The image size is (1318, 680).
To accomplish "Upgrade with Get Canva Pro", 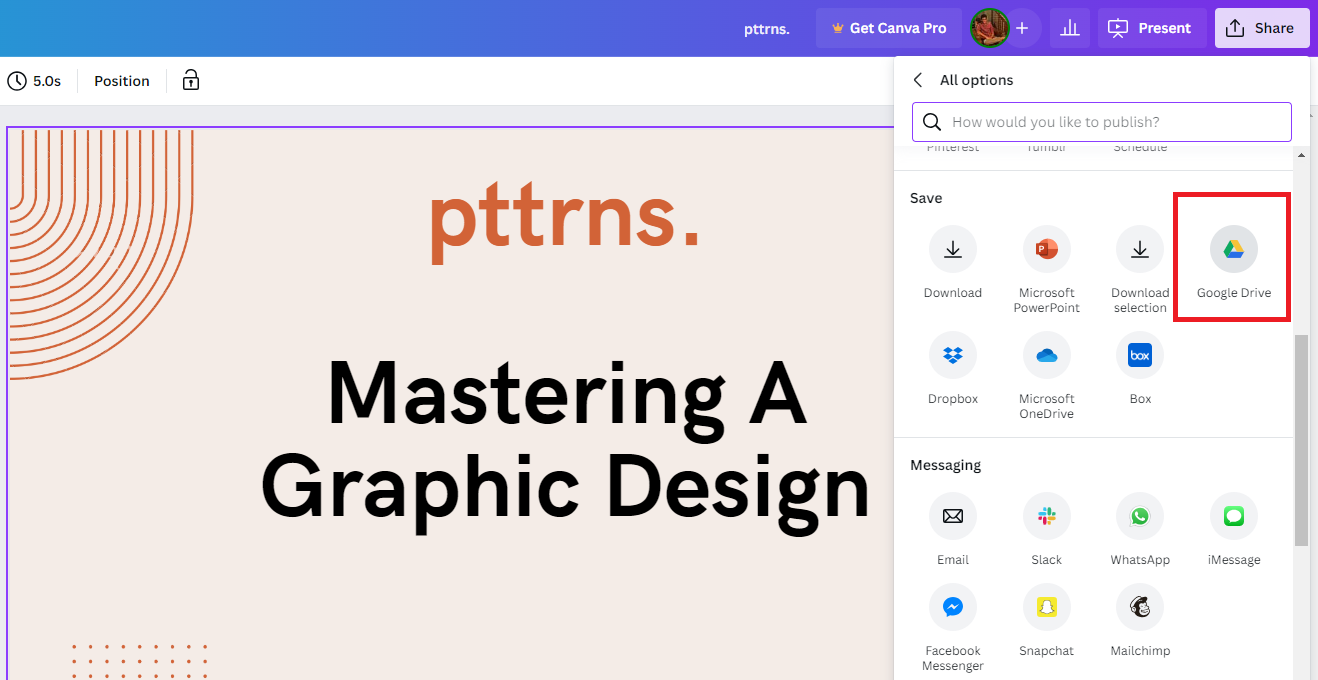I will tap(888, 28).
